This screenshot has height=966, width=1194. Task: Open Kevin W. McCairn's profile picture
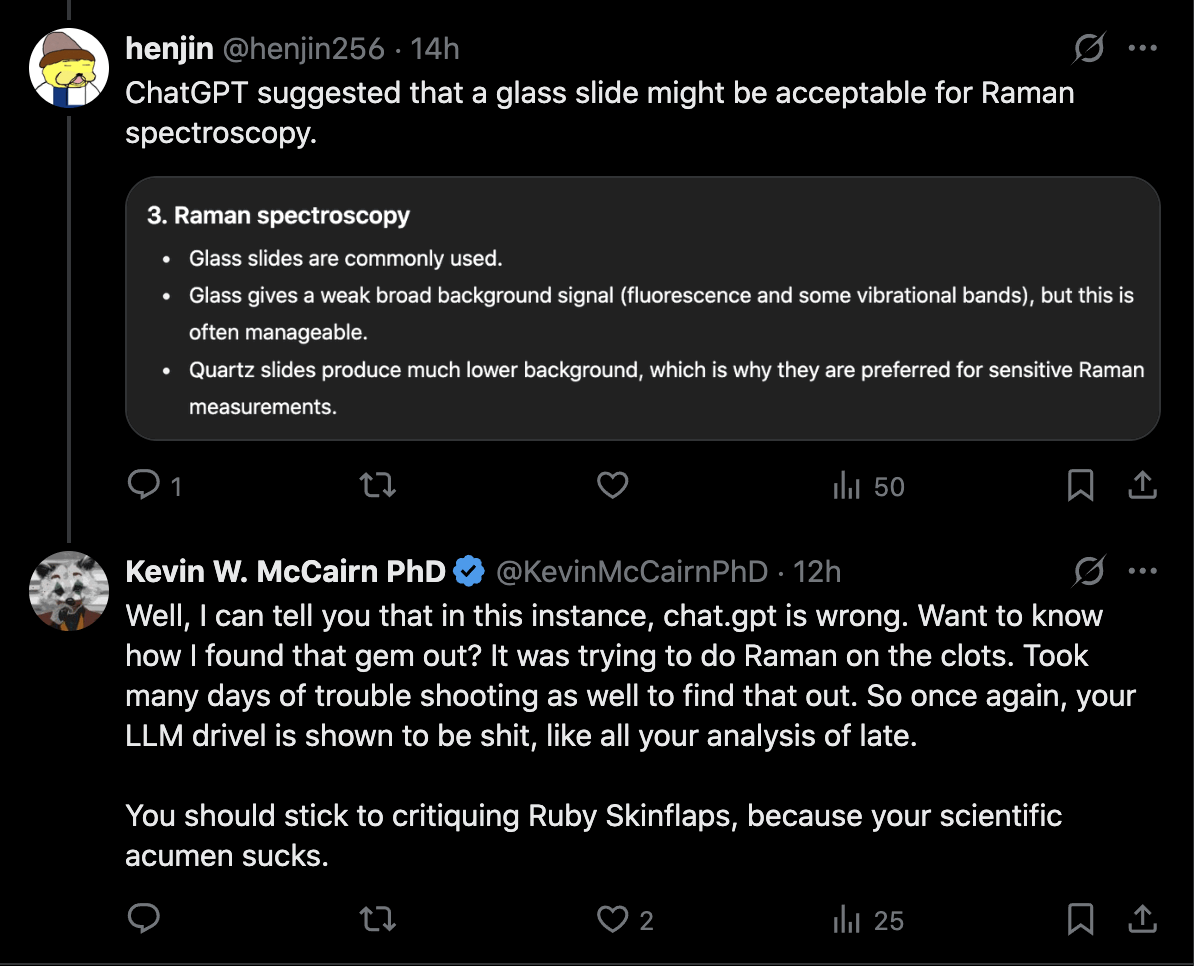pos(68,592)
